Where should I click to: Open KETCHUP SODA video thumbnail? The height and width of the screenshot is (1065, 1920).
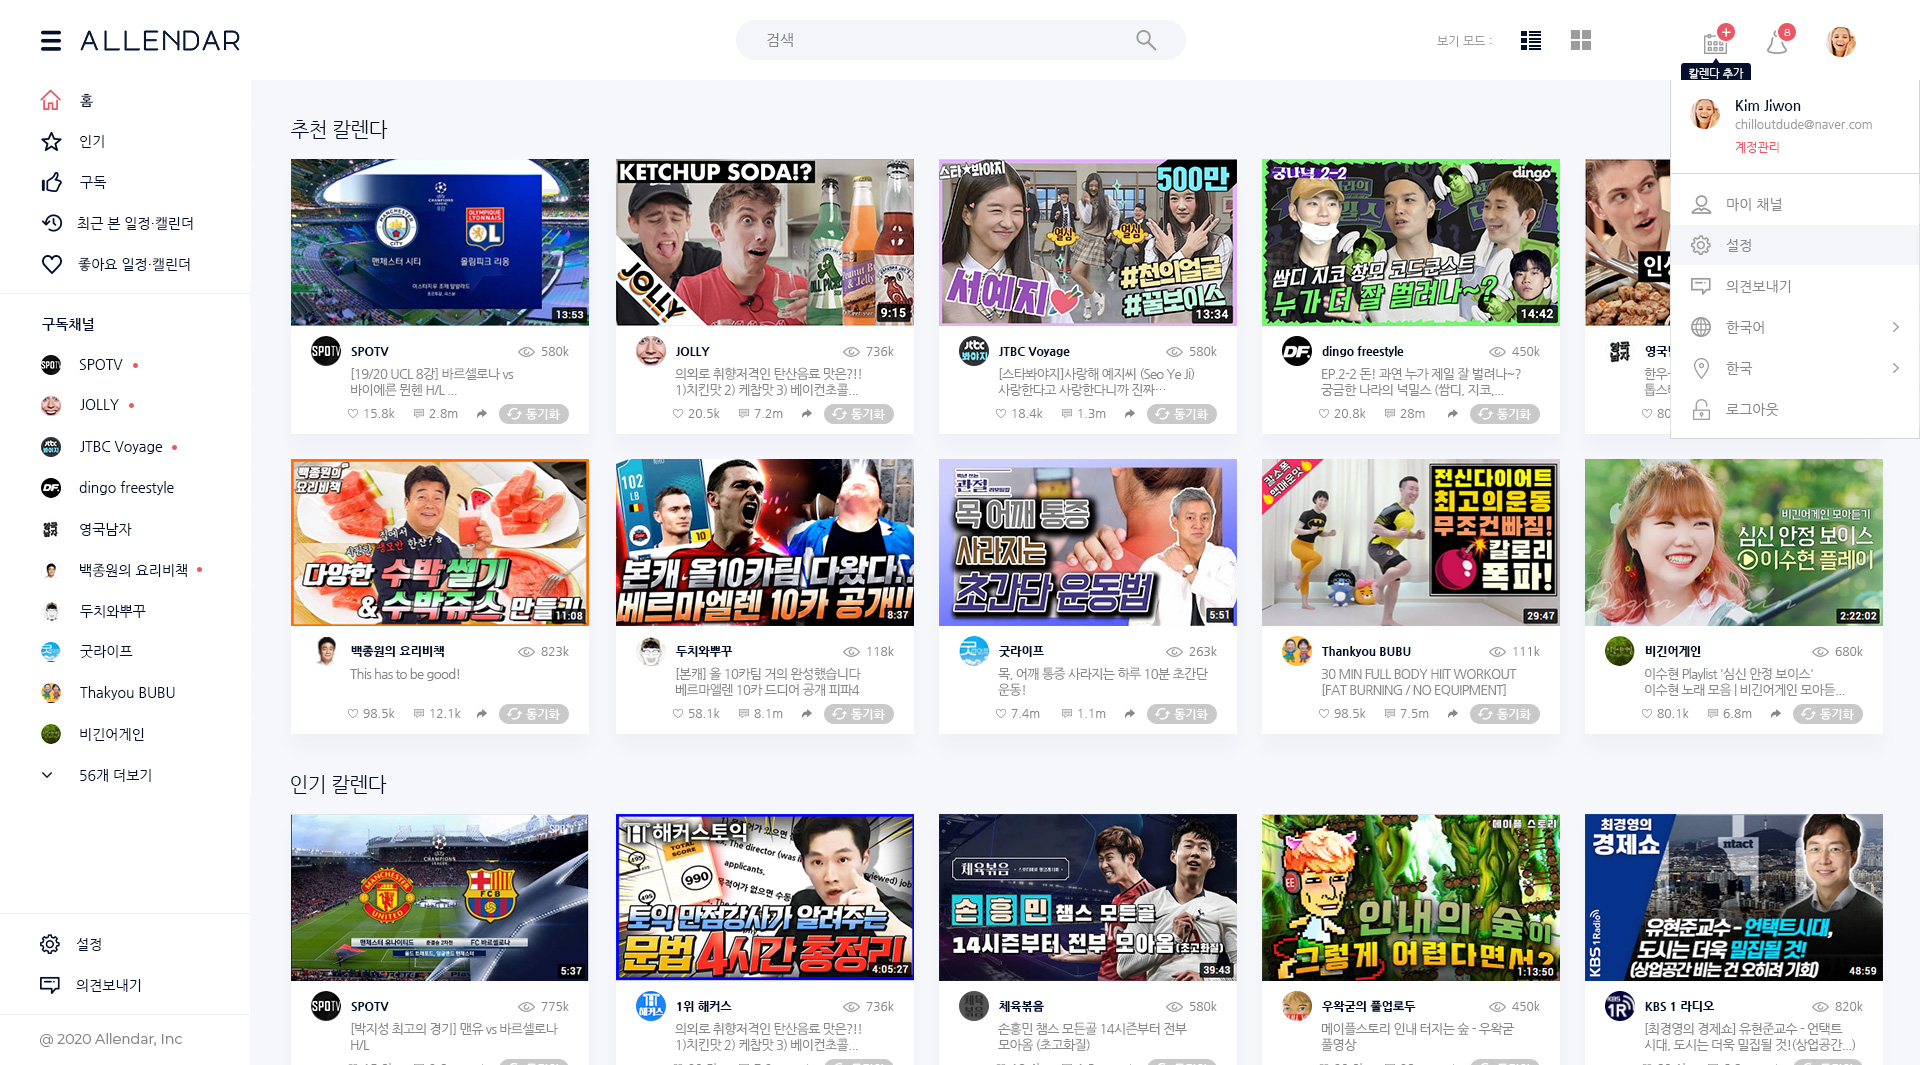(x=764, y=242)
